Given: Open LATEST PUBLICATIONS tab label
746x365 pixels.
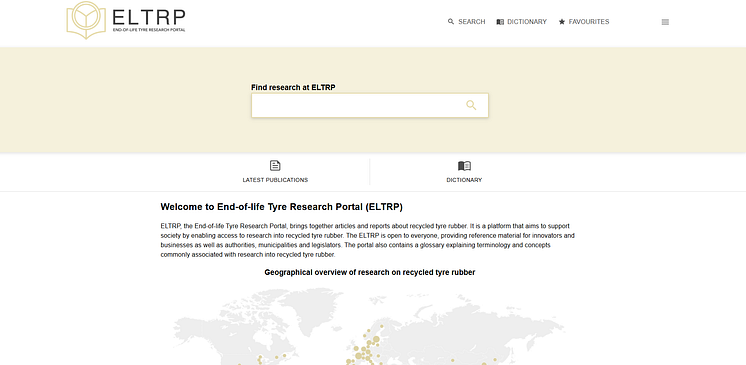Looking at the screenshot, I should (x=275, y=180).
